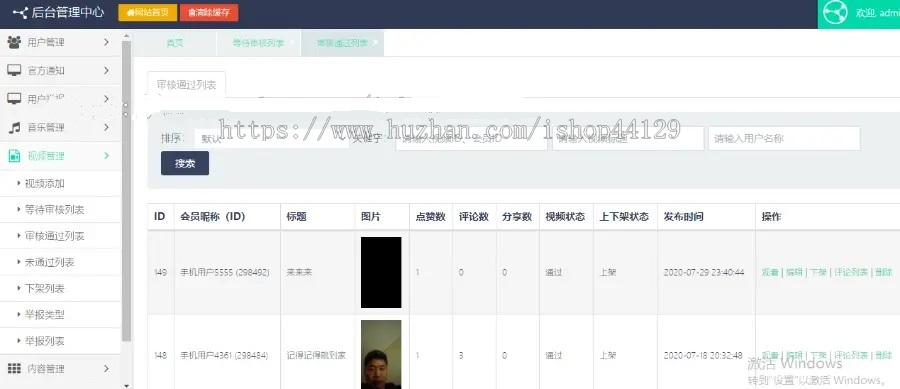900x389 pixels.
Task: Open 举报类型 in the sidebar
Action: pyautogui.click(x=45, y=315)
